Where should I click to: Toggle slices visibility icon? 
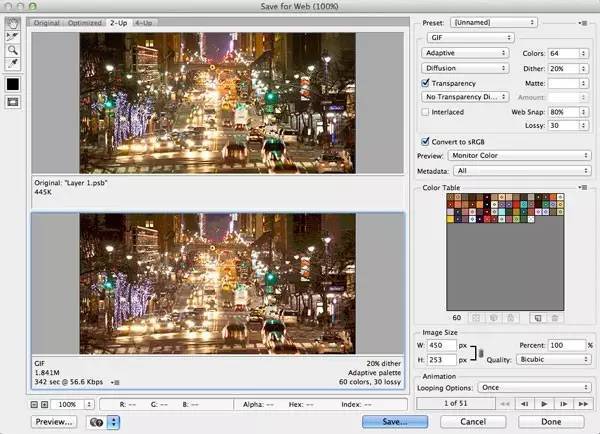point(14,102)
